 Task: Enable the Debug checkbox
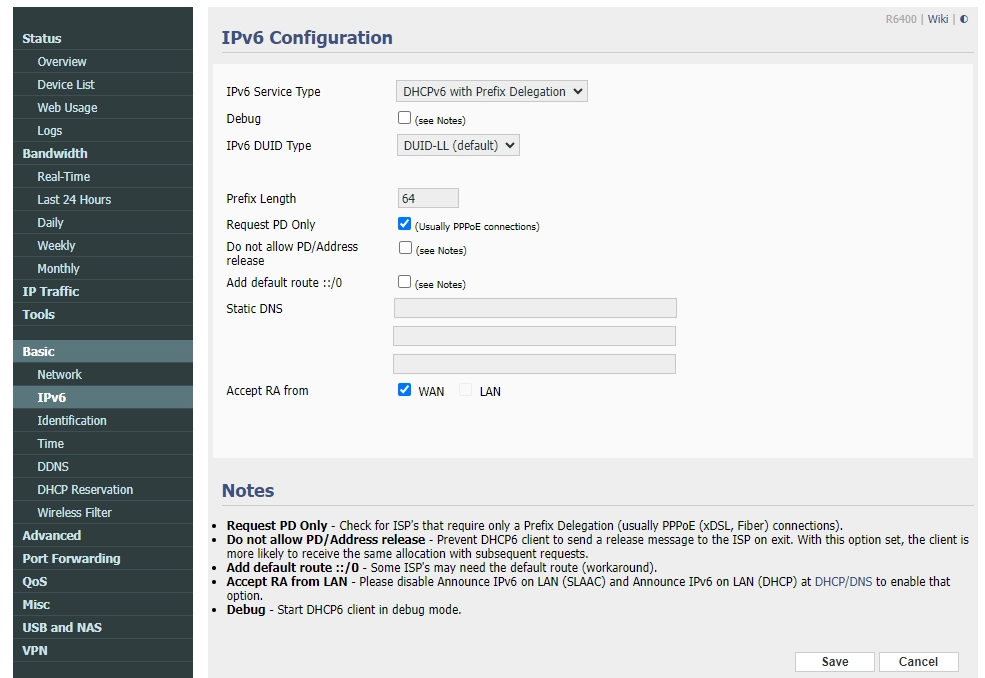click(x=404, y=117)
